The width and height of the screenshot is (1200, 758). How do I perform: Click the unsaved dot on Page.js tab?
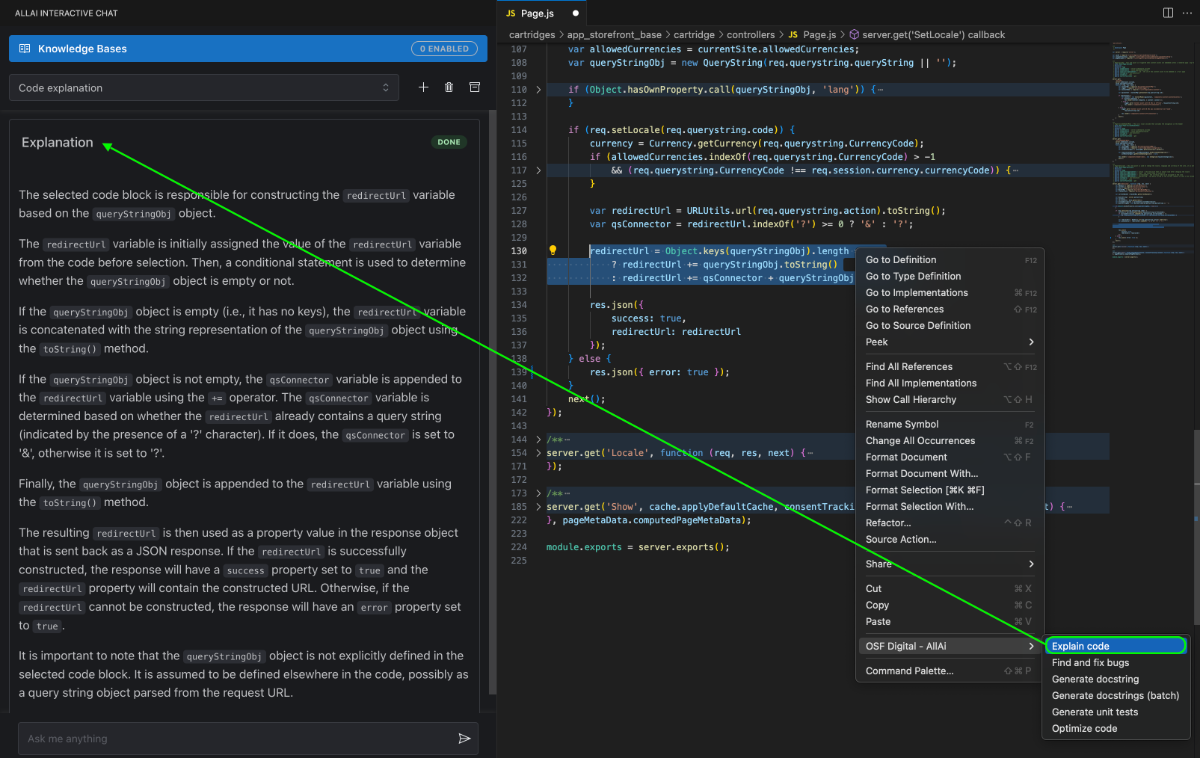[576, 13]
